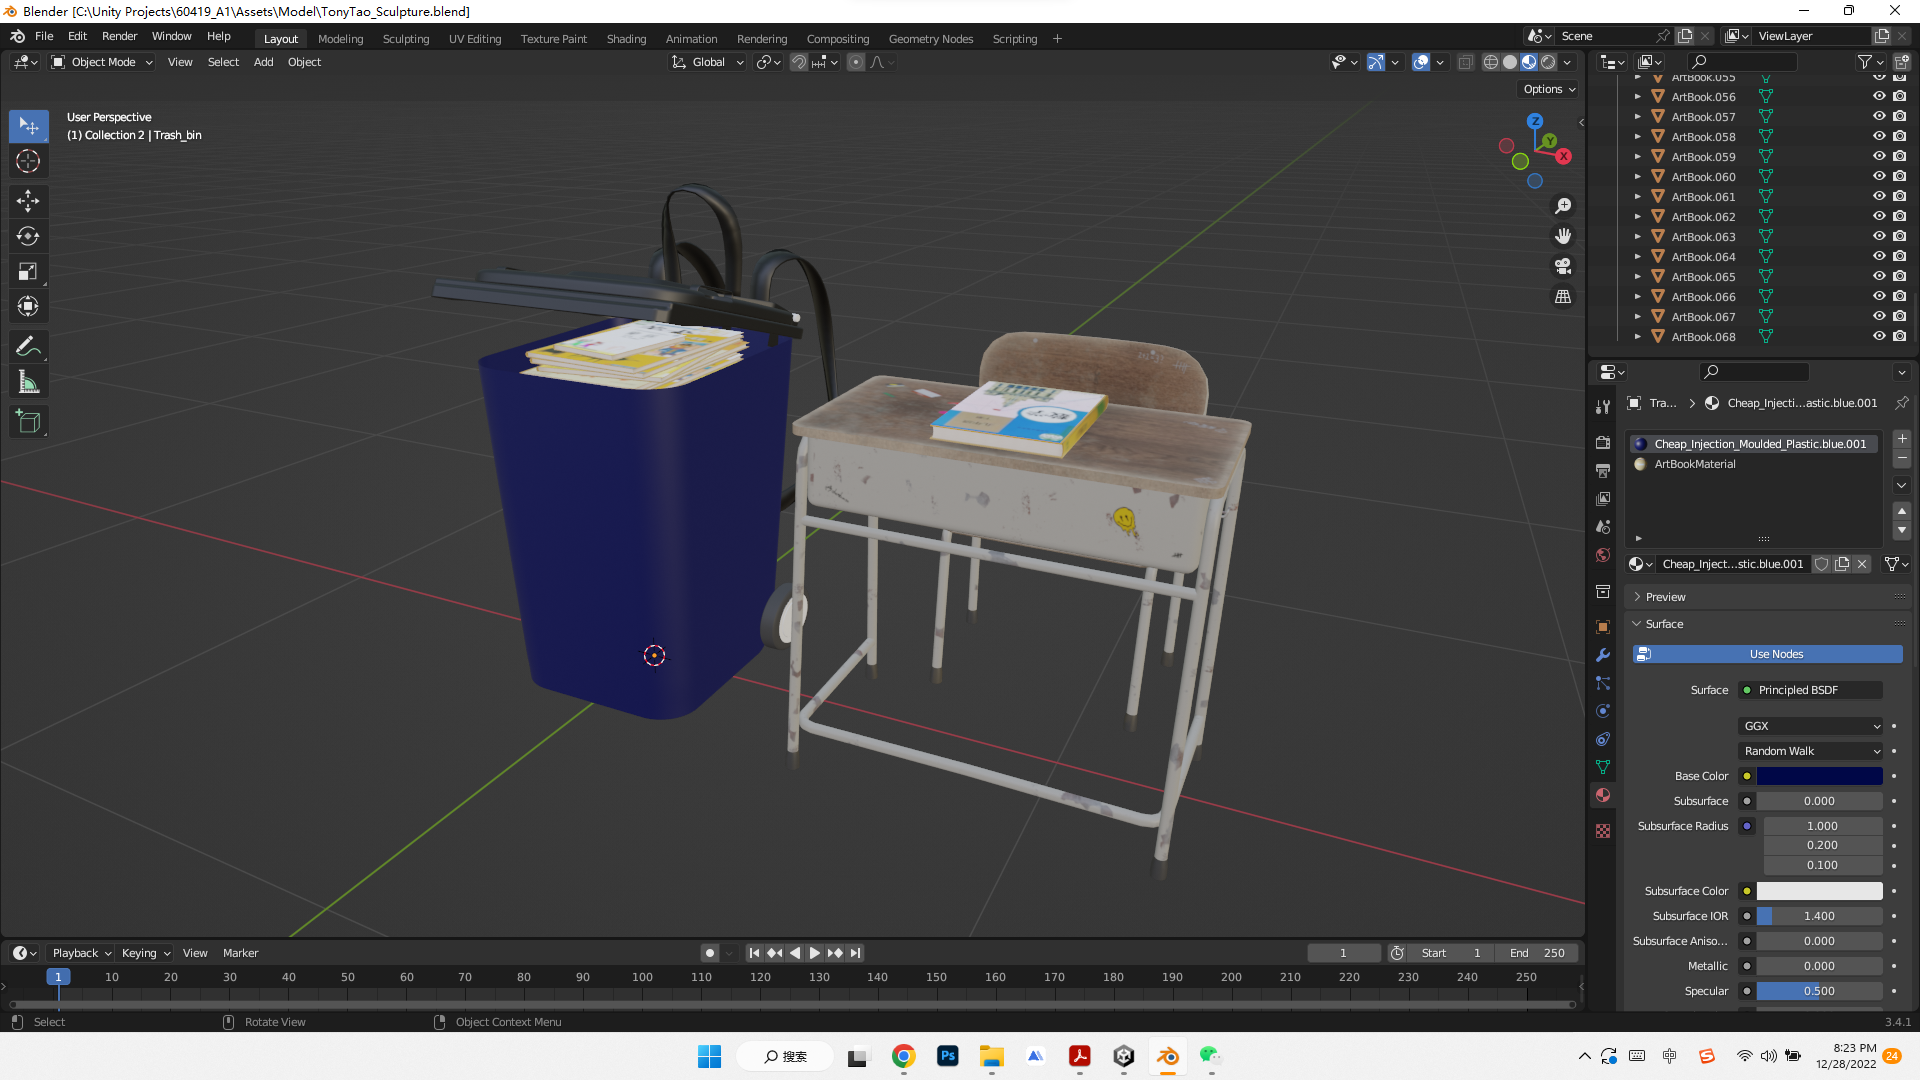Select the Scale tool
This screenshot has width=1920, height=1080.
(x=28, y=272)
